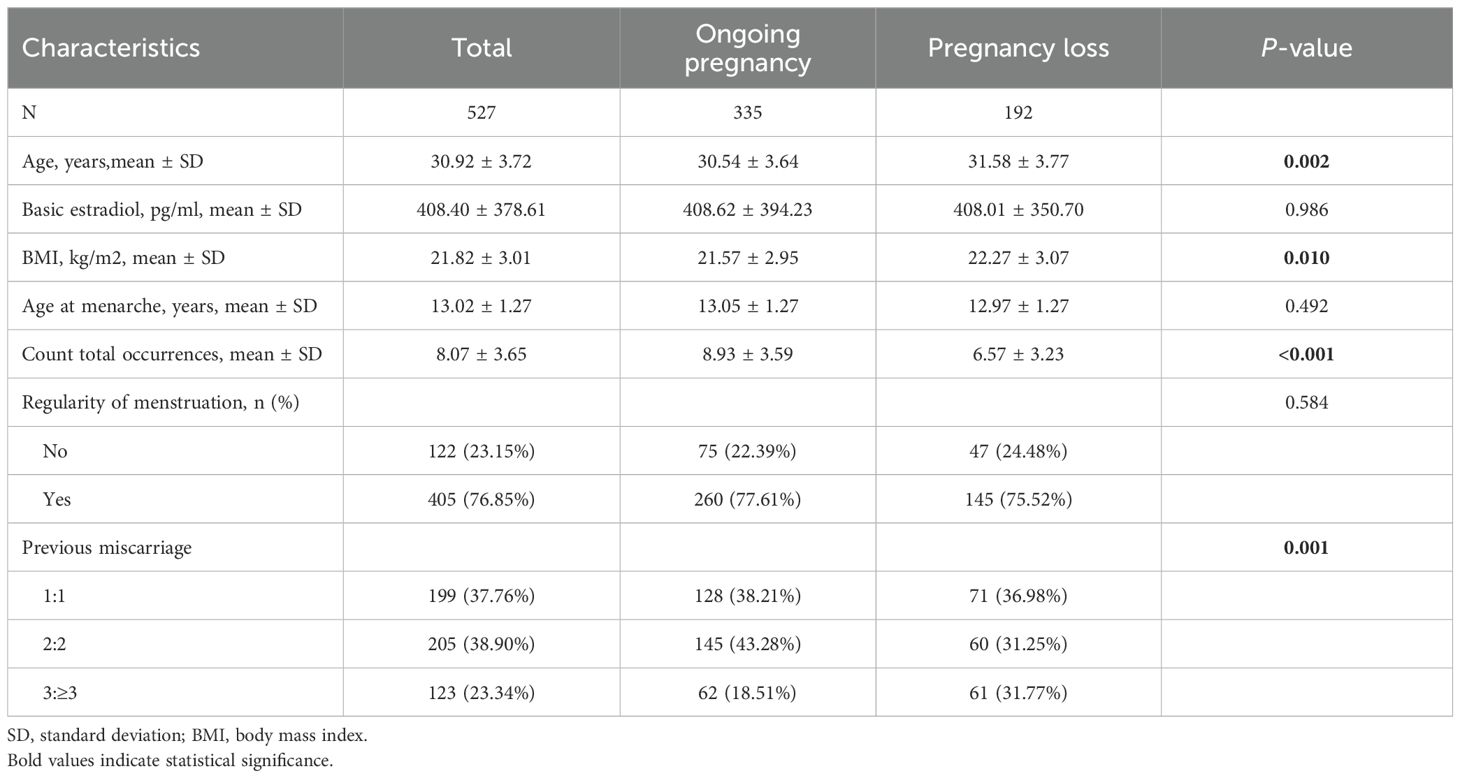Screen dimensions: 1460x778
Task: Click the bold P-value <0.001
Action: 1306,354
